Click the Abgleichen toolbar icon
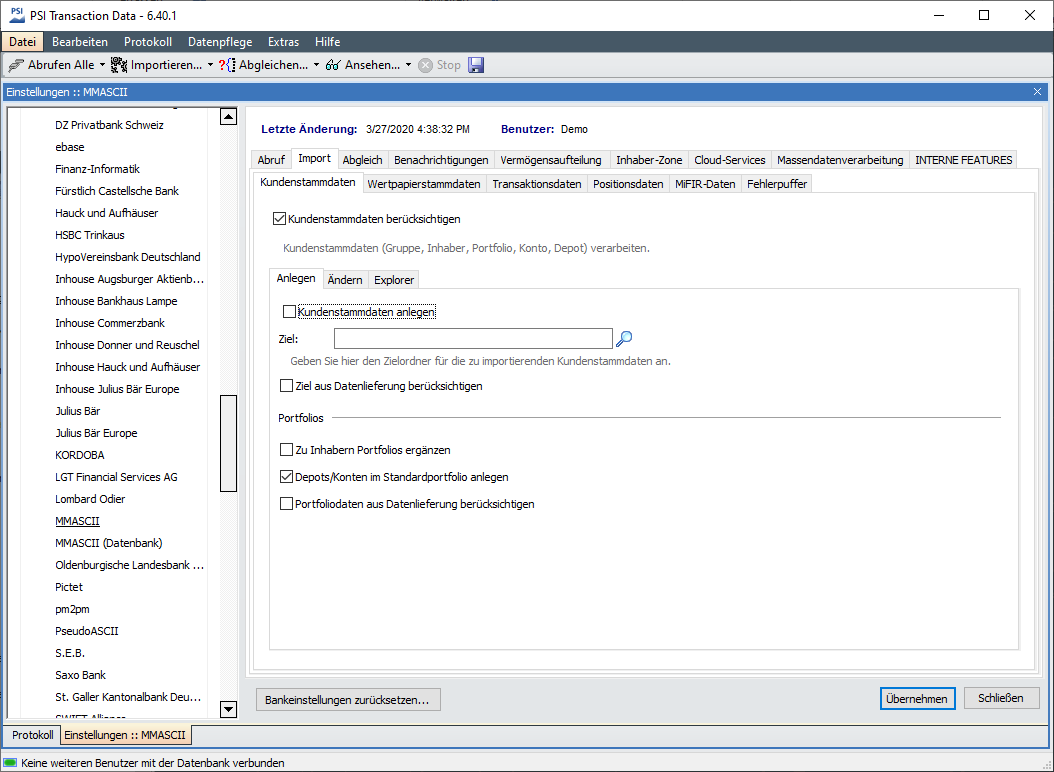 (x=226, y=65)
